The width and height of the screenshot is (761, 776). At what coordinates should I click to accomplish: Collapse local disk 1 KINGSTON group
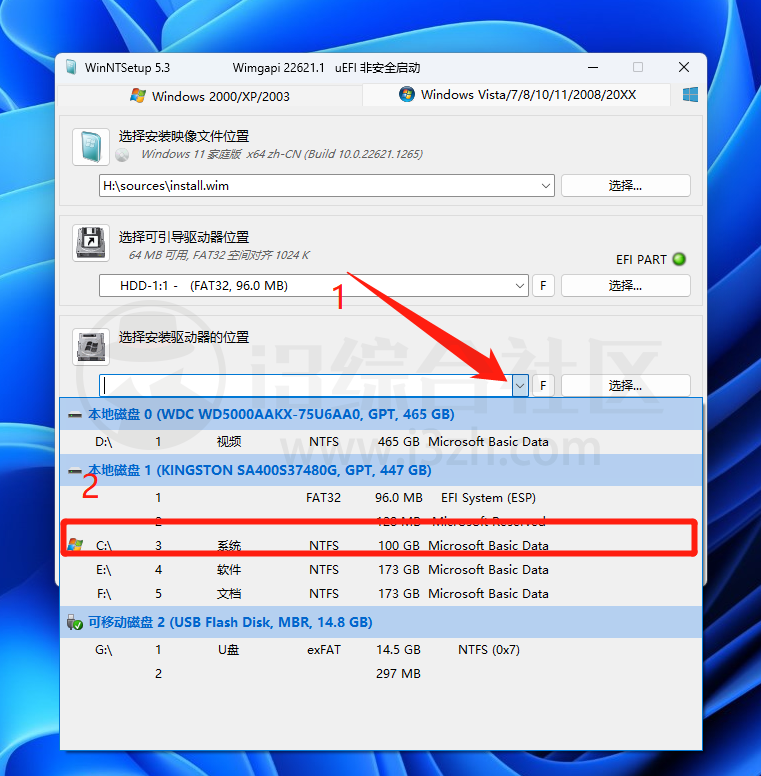pos(75,470)
